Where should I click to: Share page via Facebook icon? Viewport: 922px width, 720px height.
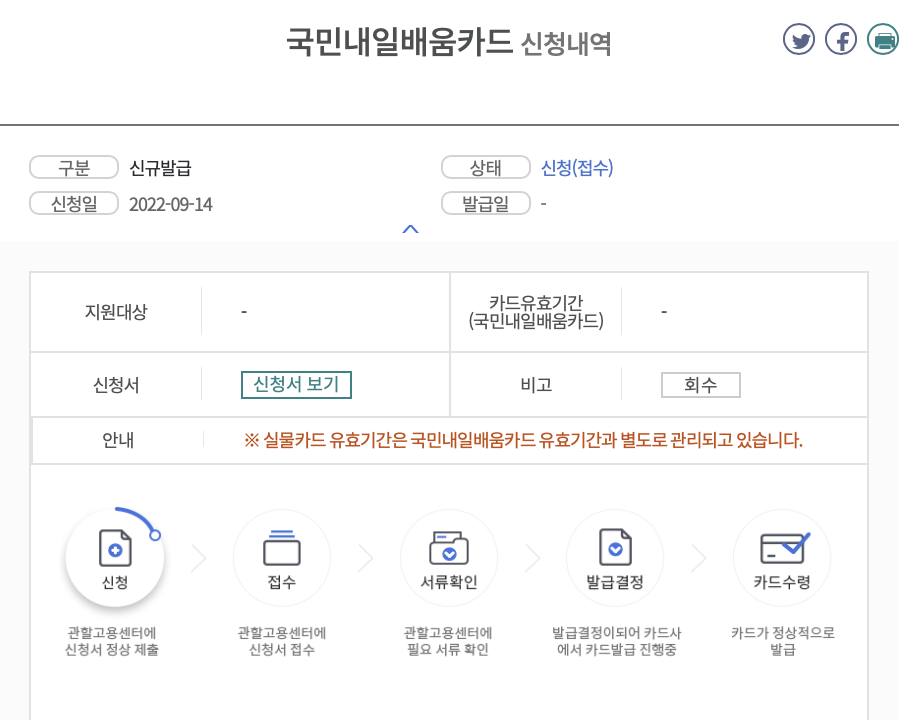click(841, 39)
